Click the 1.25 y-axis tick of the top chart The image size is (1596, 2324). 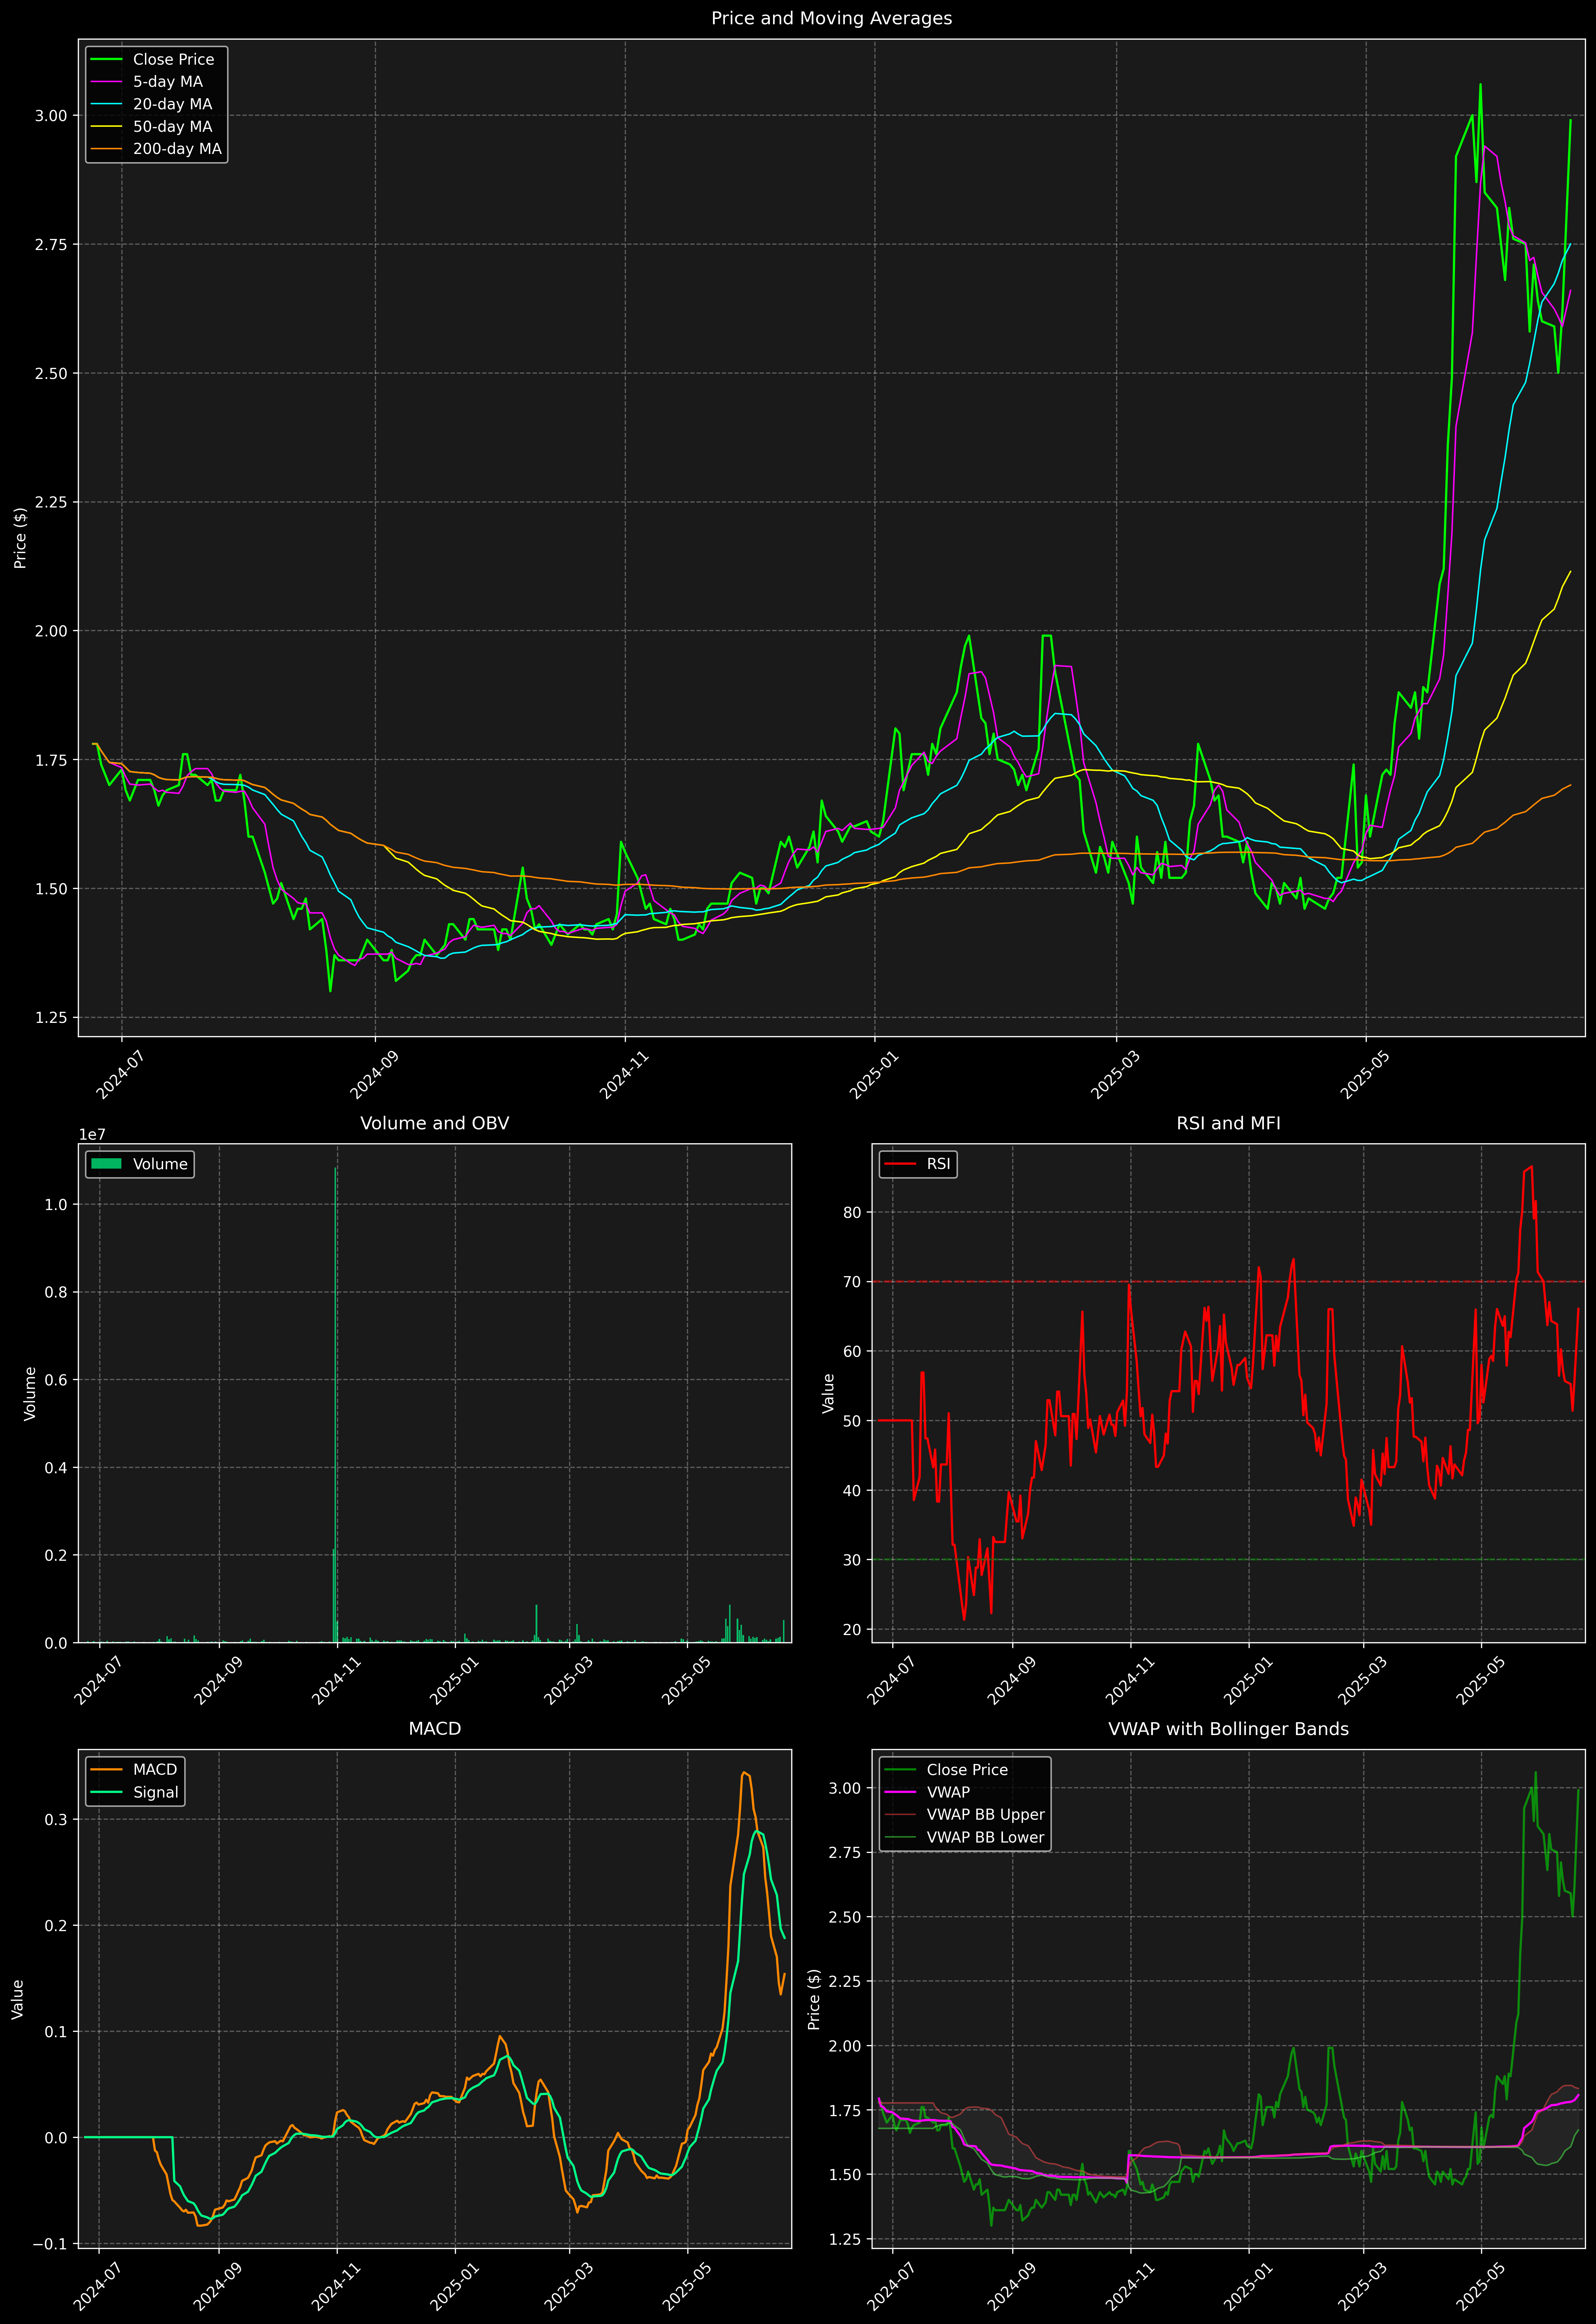[x=51, y=1018]
